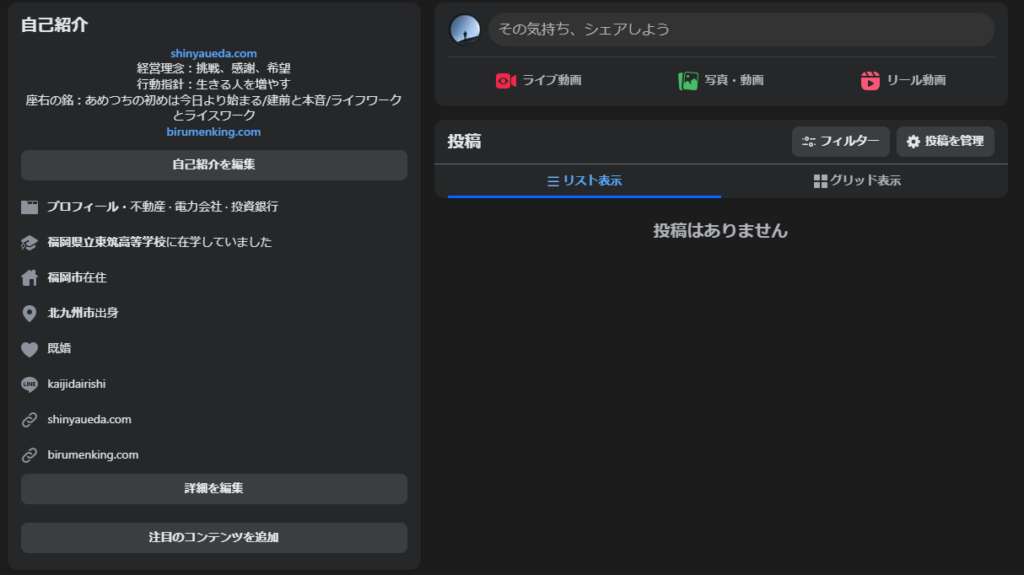Viewport: 1024px width, 575px height.
Task: Click the graduation cap school icon
Action: pyautogui.click(x=29, y=243)
